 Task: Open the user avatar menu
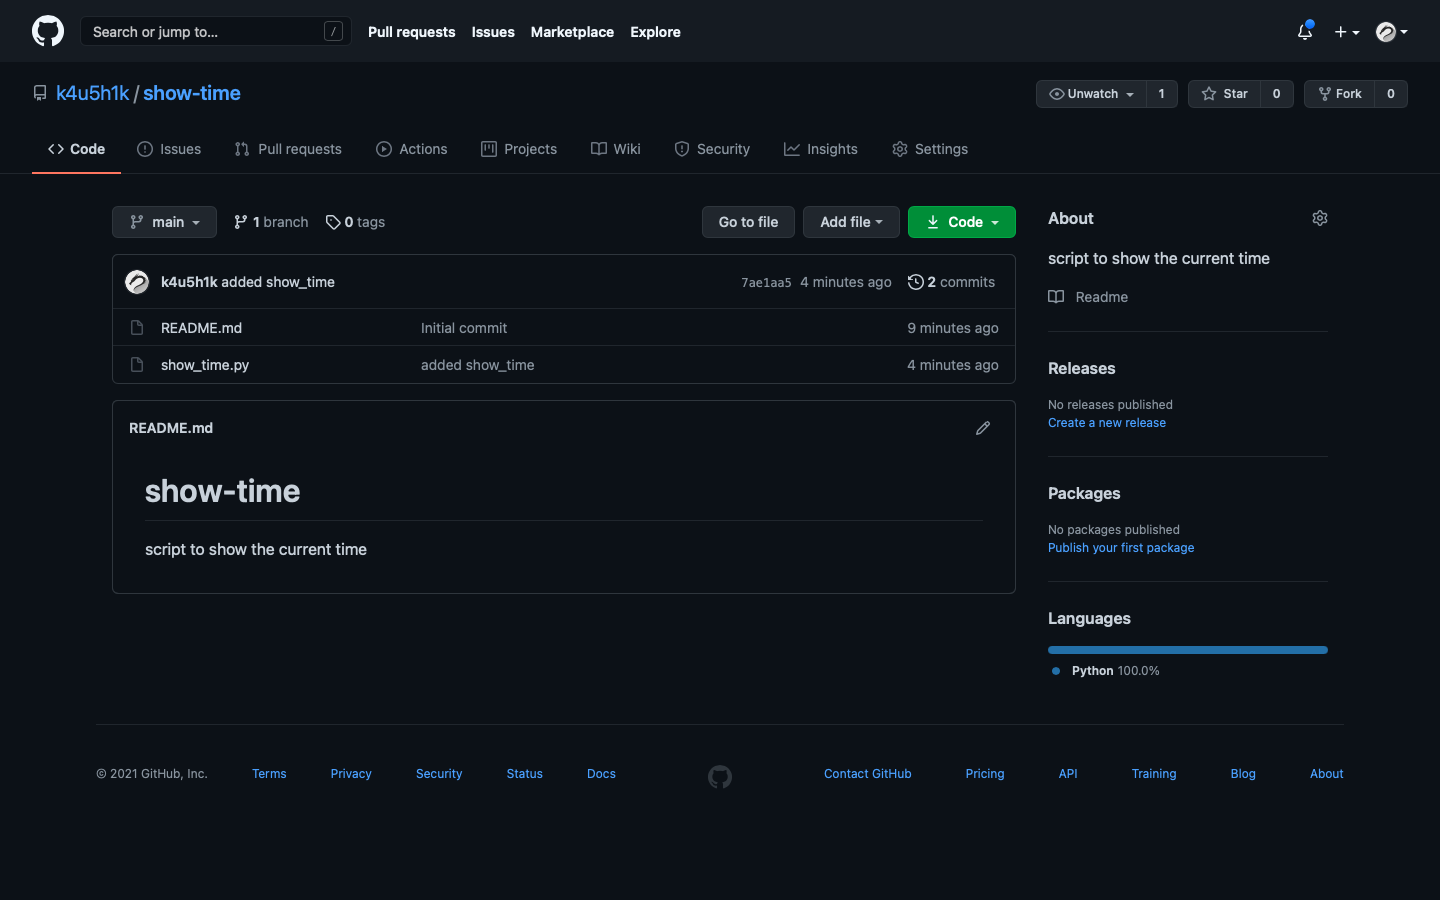[x=1392, y=32]
